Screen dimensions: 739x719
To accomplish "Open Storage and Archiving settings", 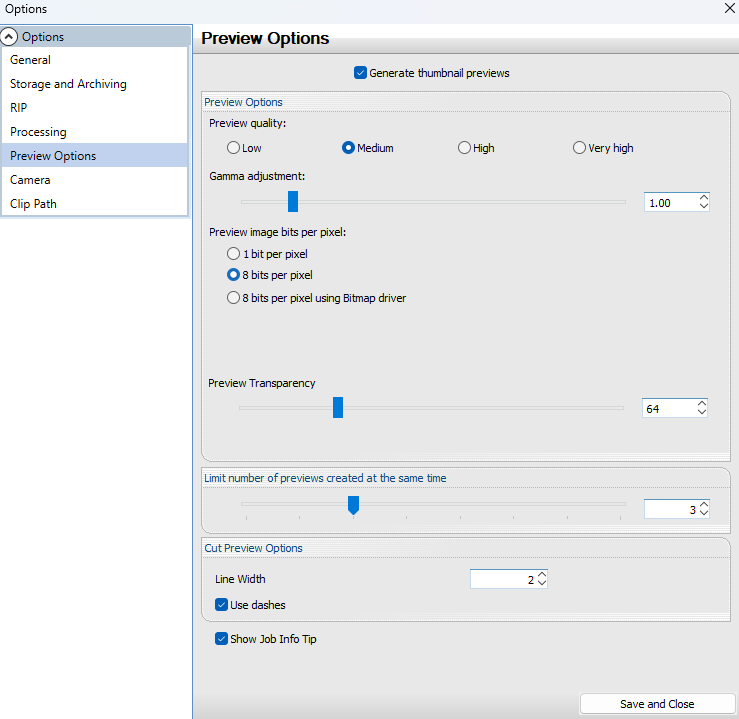I will [95, 84].
